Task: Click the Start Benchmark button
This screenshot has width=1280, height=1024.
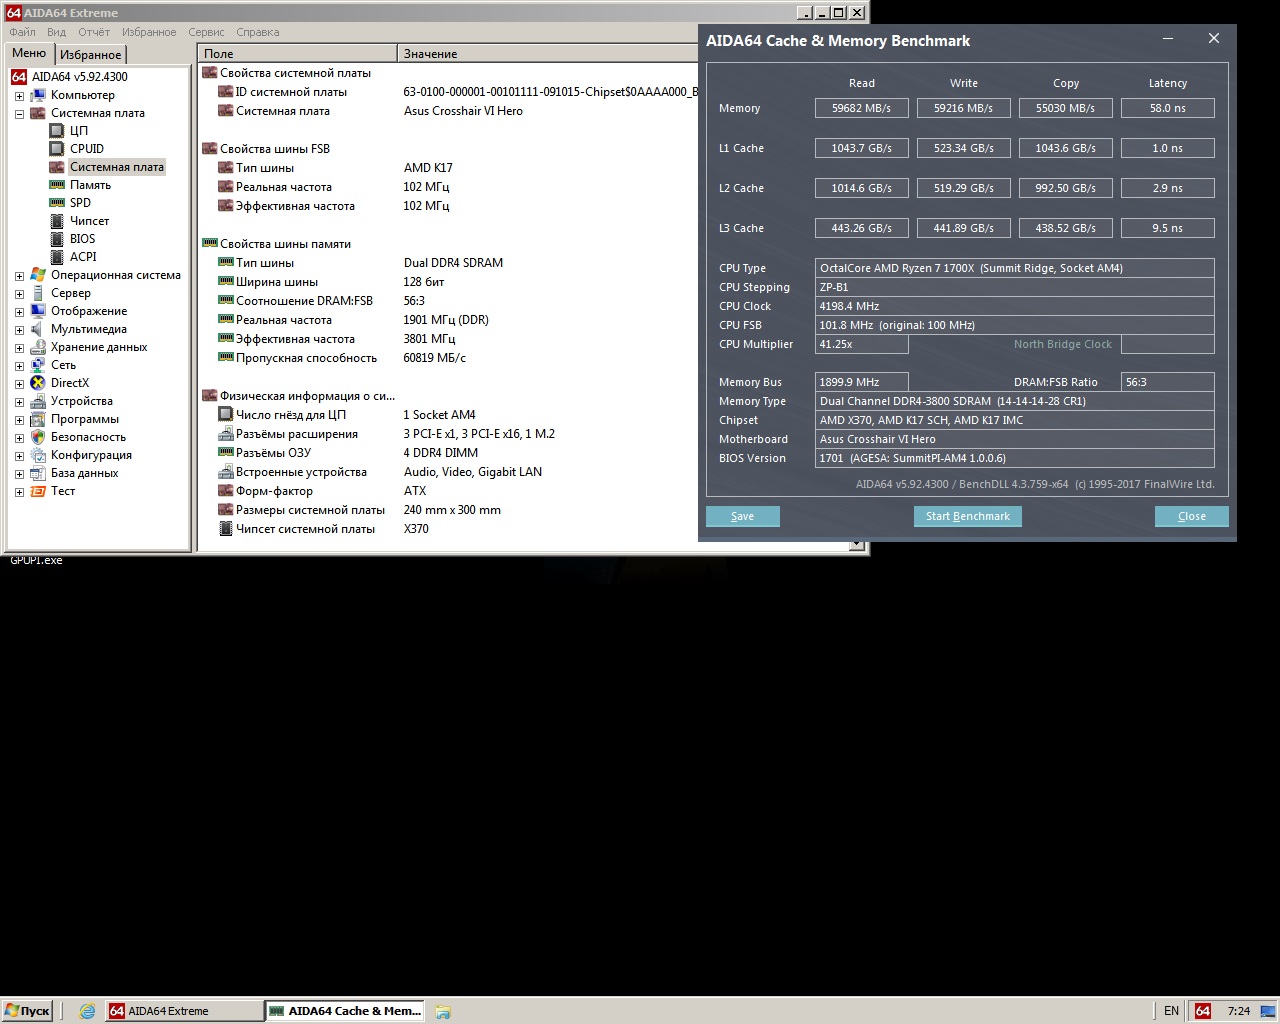Action: point(967,516)
